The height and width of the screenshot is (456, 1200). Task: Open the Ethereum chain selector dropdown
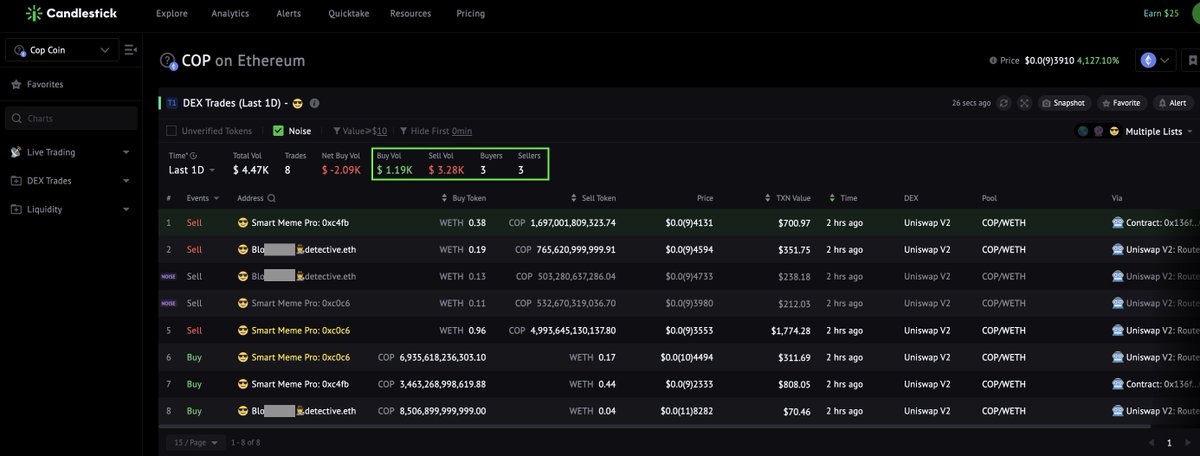[1155, 61]
